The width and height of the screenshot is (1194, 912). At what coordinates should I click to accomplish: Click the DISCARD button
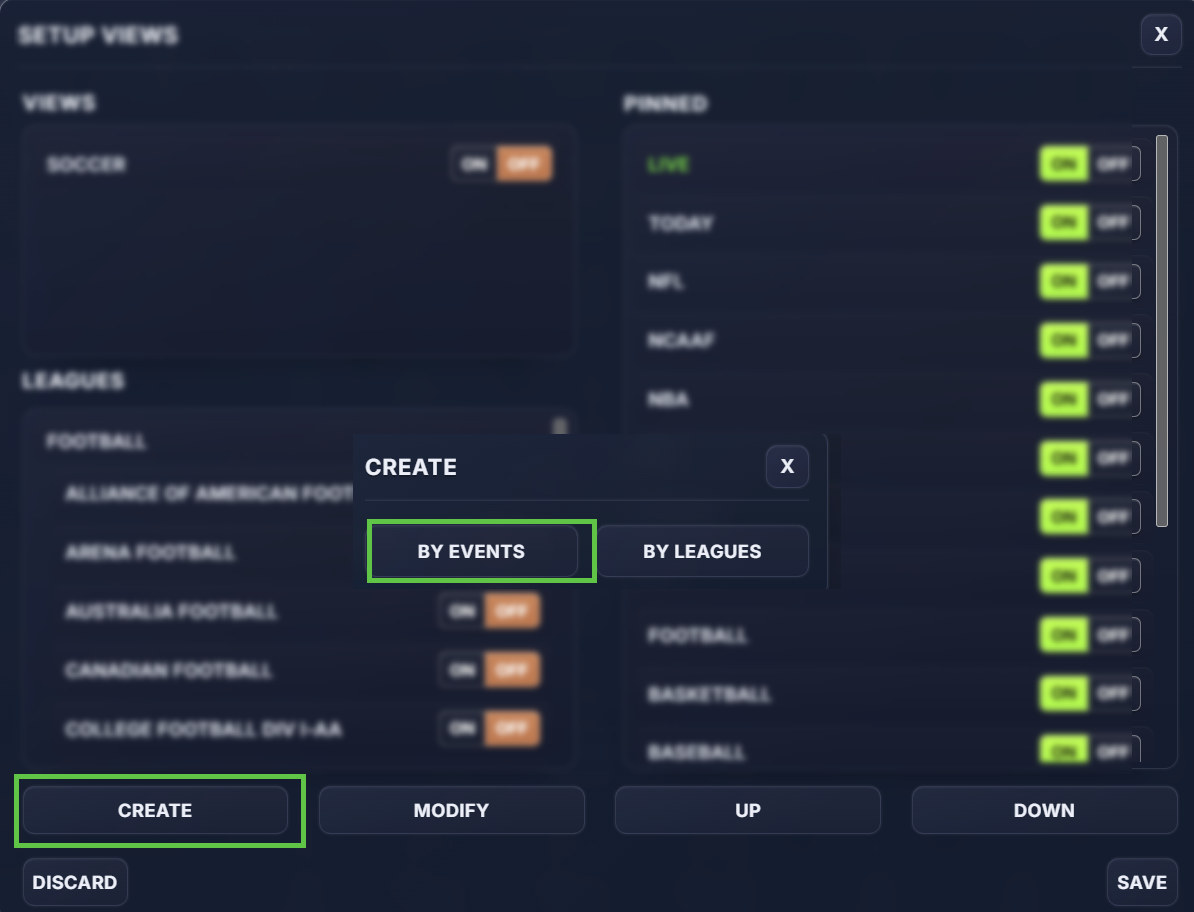point(75,882)
